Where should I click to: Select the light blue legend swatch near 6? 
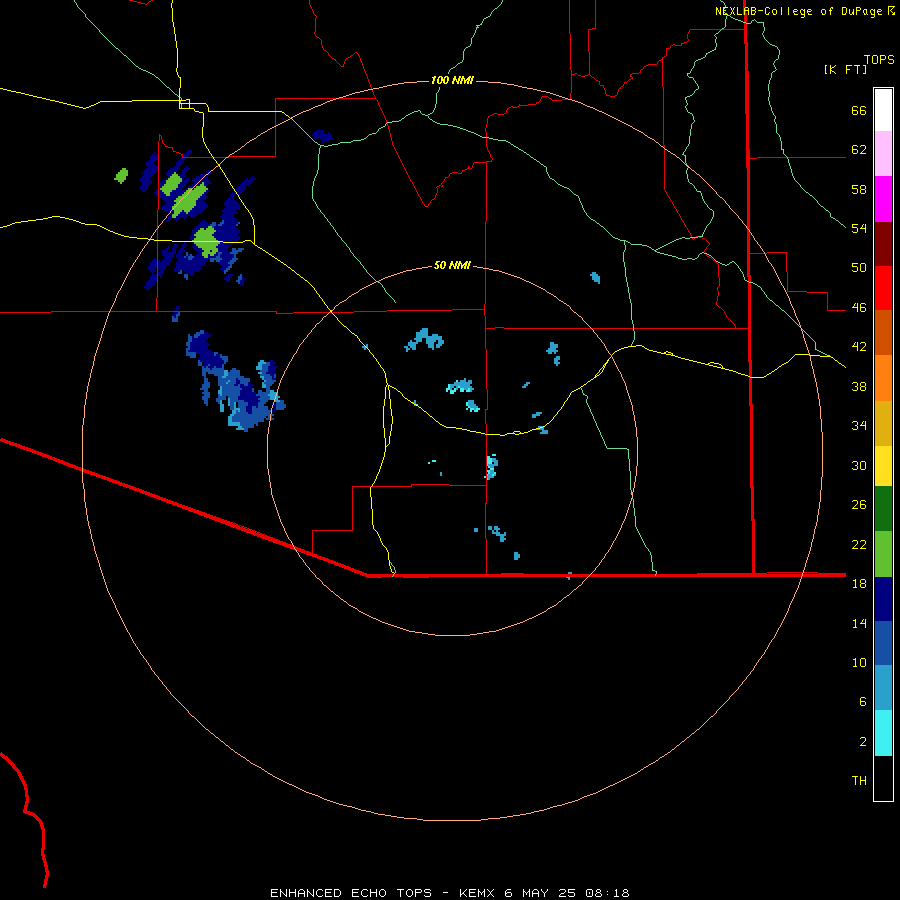click(x=883, y=688)
